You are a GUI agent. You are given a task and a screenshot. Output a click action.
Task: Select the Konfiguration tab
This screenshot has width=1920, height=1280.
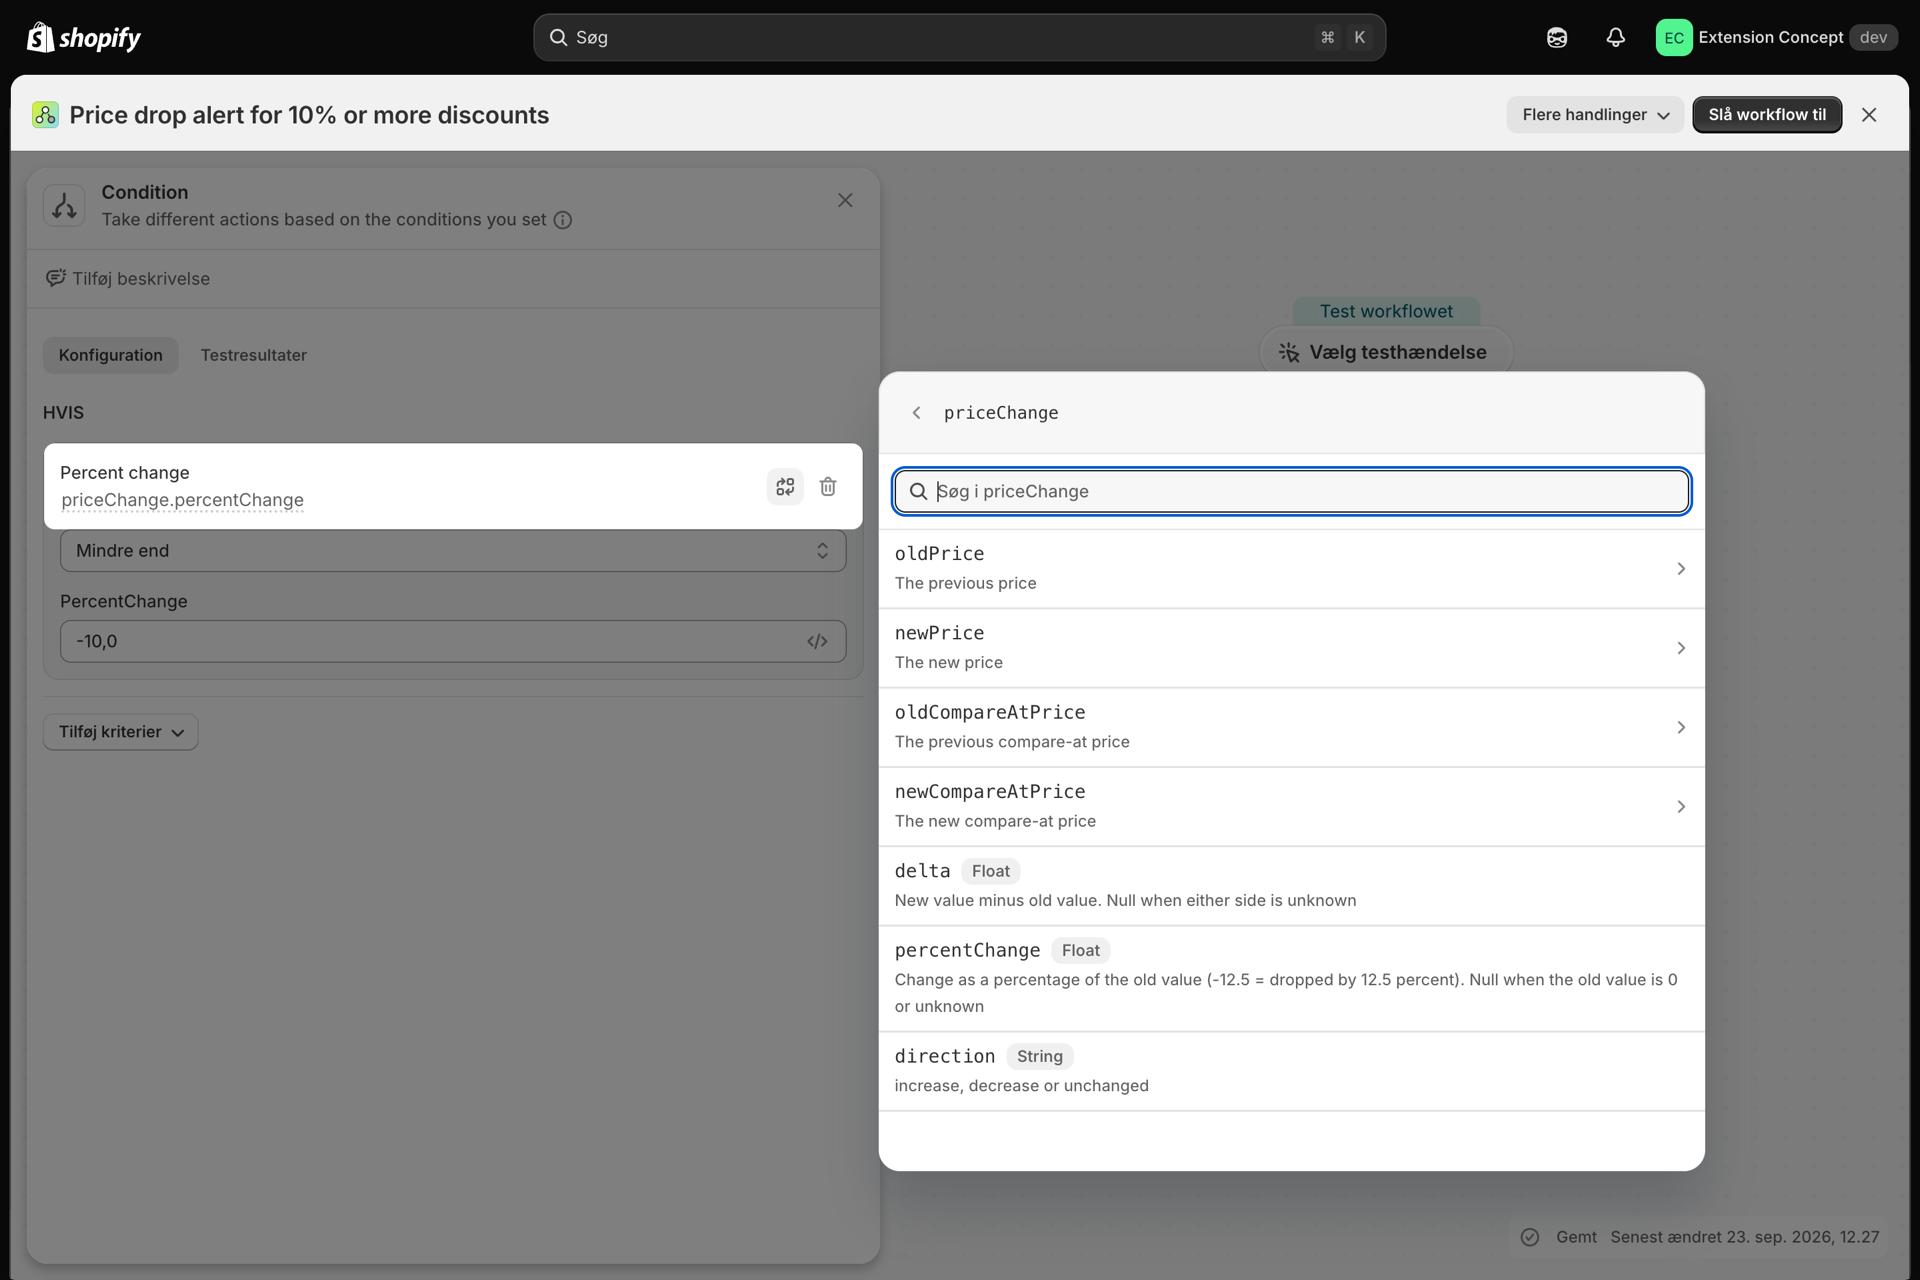111,355
